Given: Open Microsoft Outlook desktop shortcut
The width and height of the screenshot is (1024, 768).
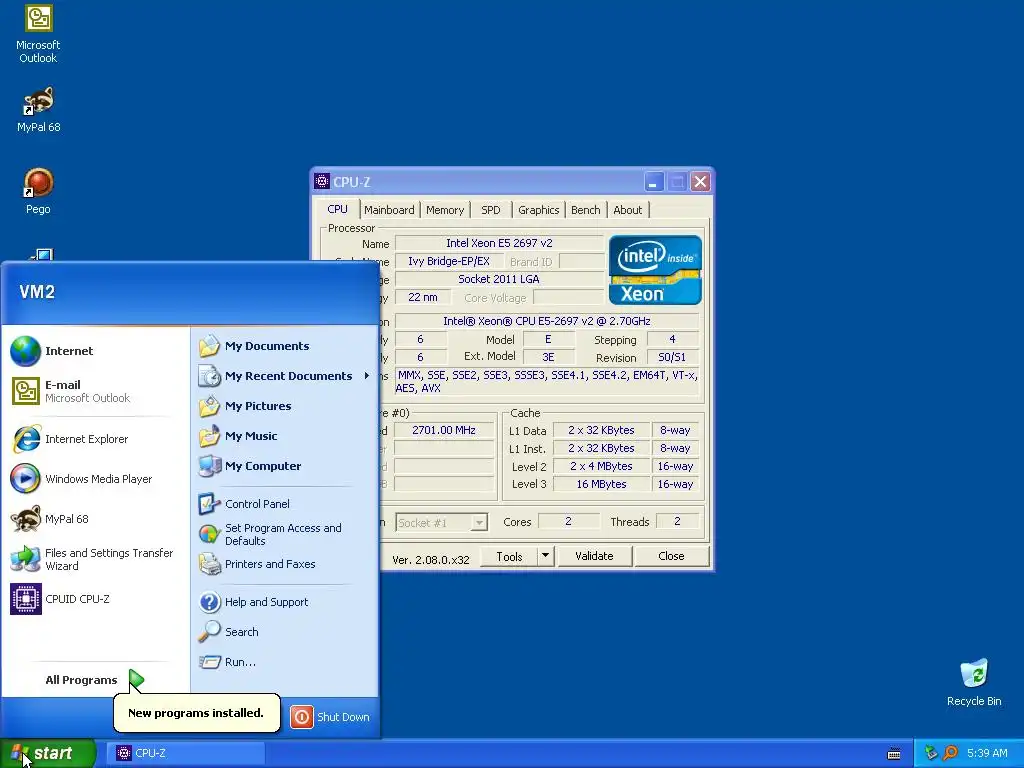Looking at the screenshot, I should click(38, 34).
